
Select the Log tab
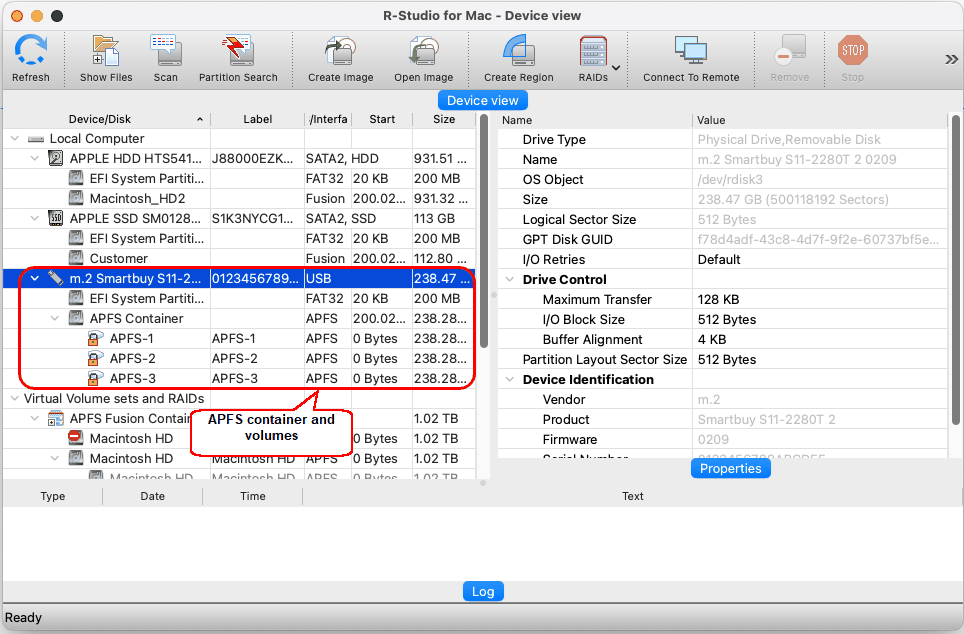click(483, 592)
